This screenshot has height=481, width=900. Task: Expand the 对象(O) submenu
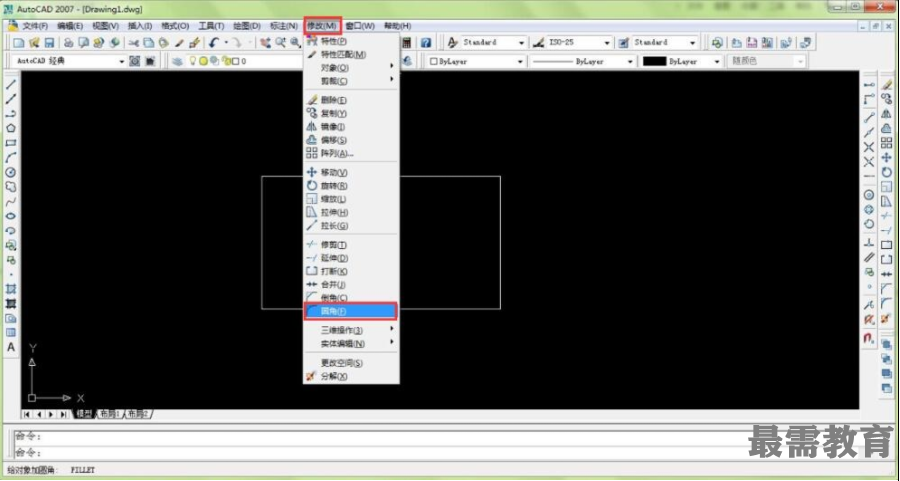[351, 68]
